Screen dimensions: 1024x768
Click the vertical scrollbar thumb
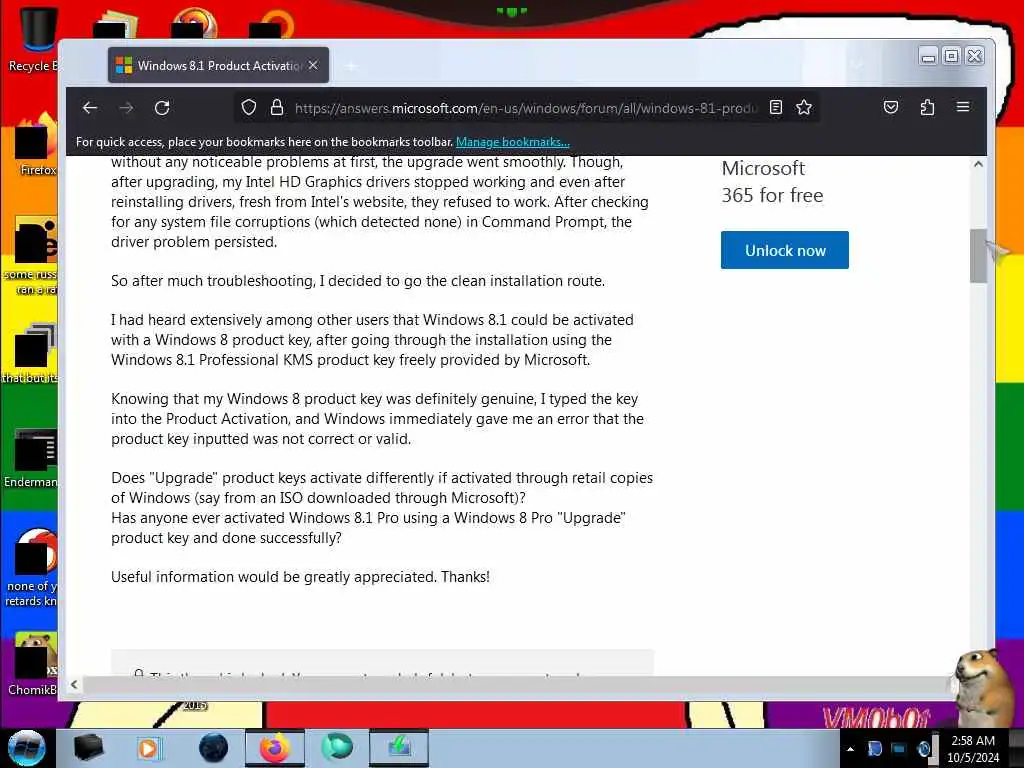[x=978, y=256]
